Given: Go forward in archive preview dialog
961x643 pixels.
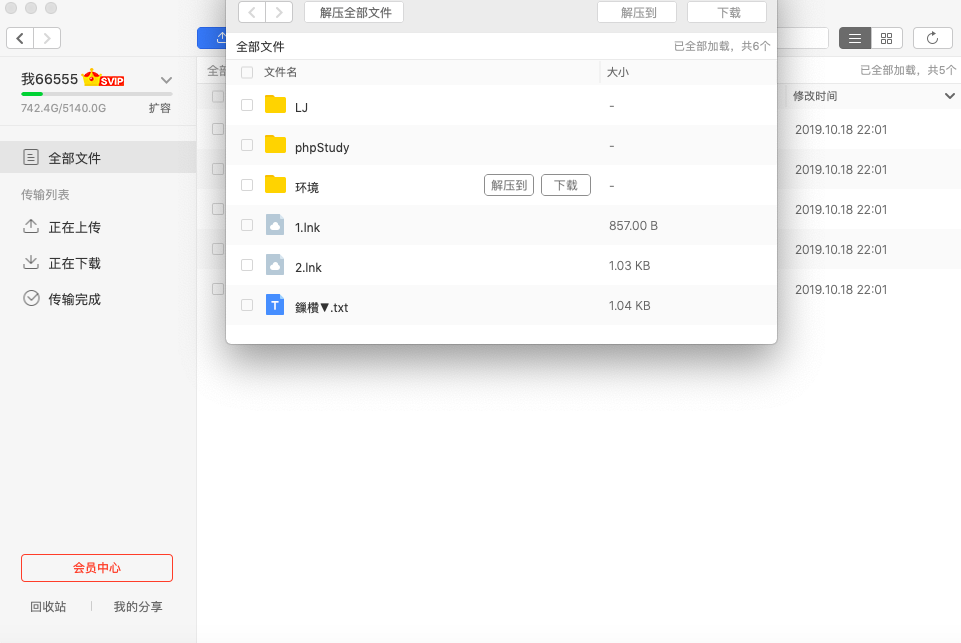Looking at the screenshot, I should pos(279,12).
